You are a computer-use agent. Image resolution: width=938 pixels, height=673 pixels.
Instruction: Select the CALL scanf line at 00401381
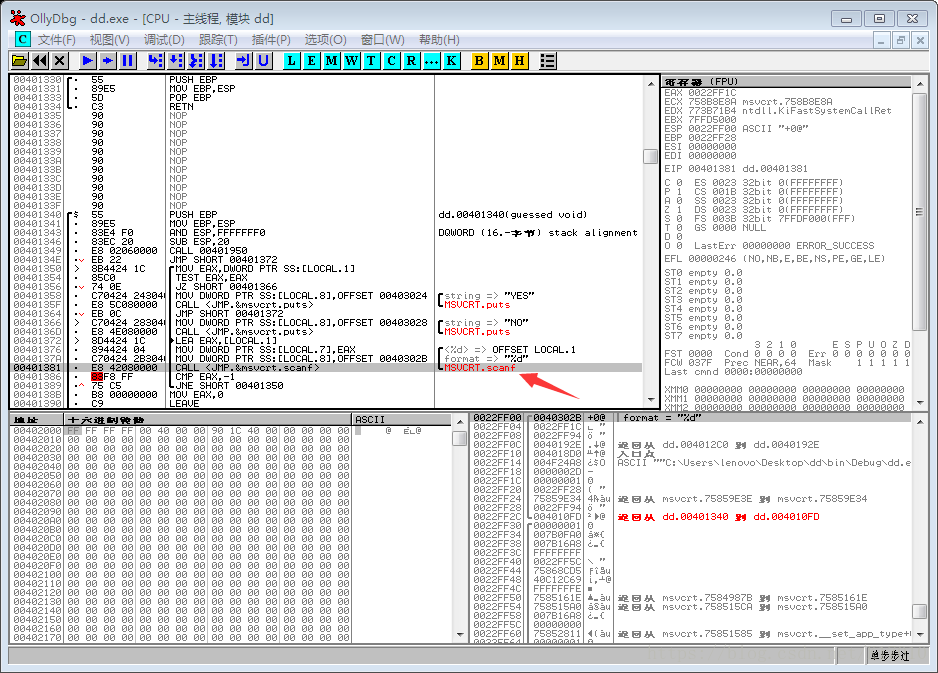click(326, 368)
